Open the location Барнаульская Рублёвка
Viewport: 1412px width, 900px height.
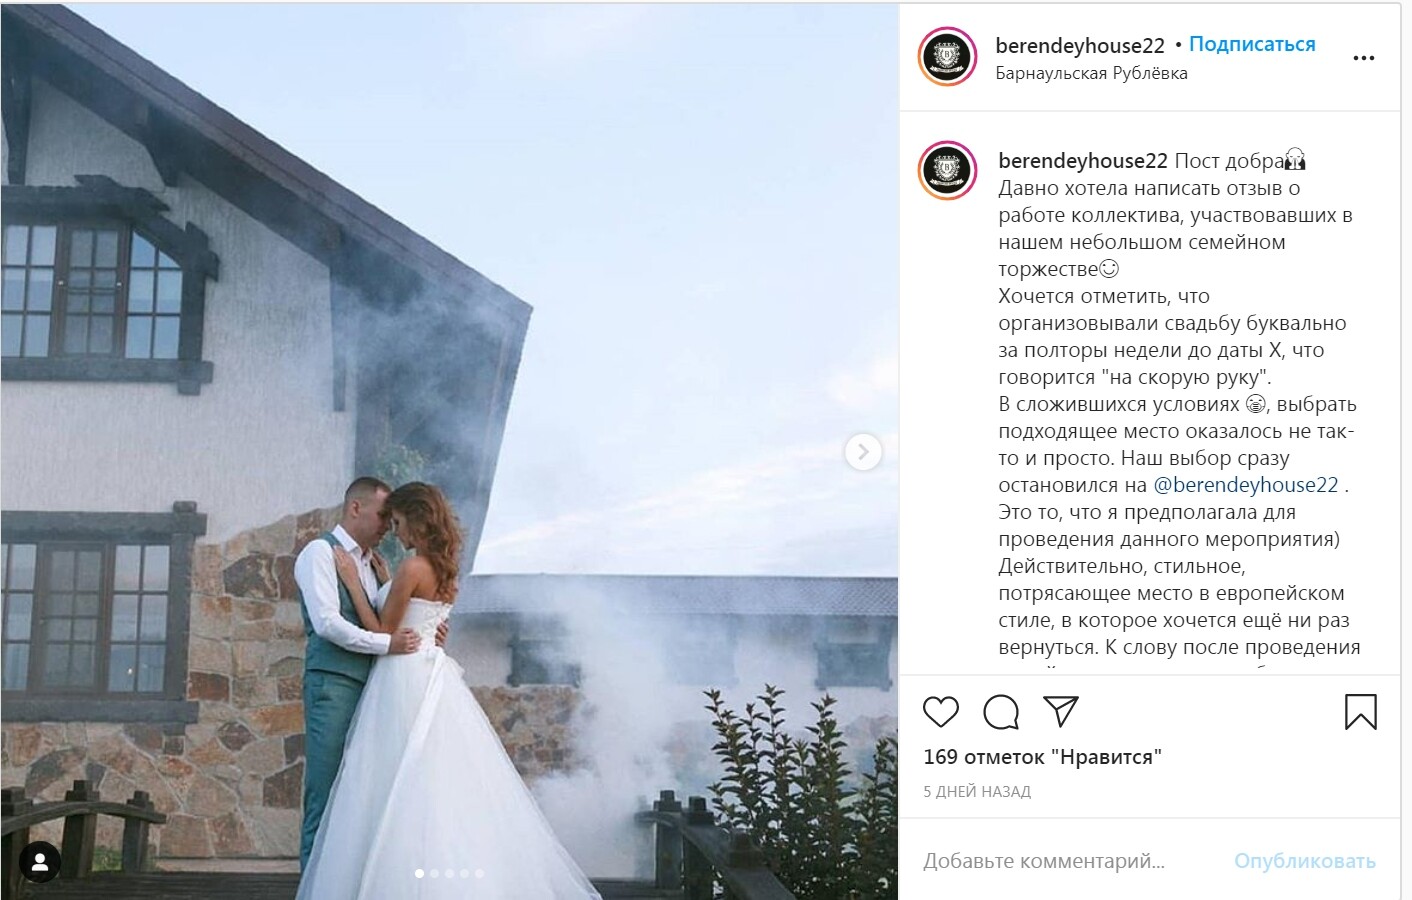click(x=1091, y=73)
